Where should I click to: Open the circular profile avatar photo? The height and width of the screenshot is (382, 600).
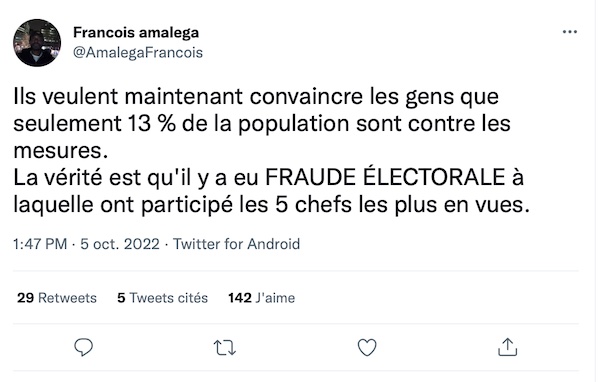37,42
